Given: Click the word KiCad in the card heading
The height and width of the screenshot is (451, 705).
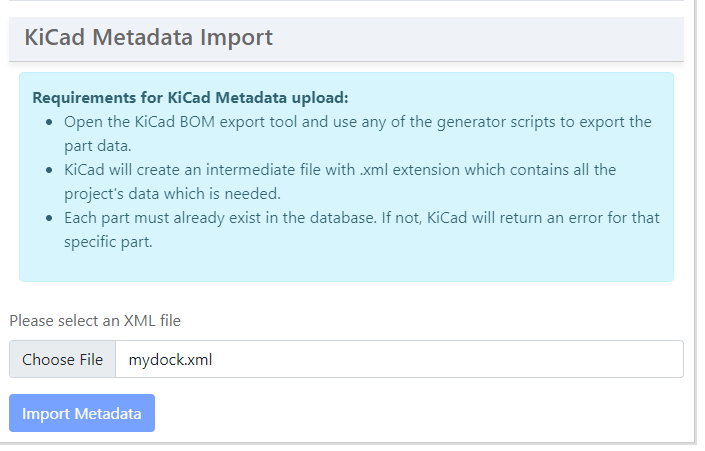Looking at the screenshot, I should point(55,38).
